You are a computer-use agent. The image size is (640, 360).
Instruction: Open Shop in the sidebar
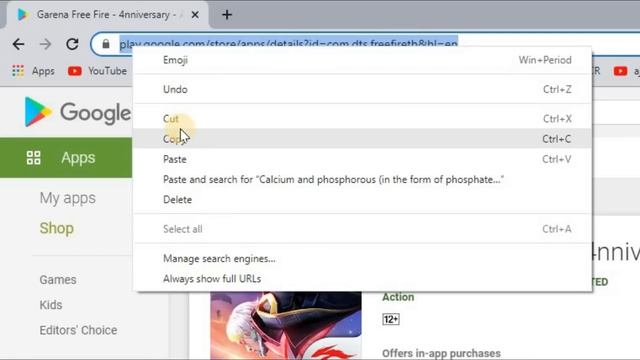[57, 228]
